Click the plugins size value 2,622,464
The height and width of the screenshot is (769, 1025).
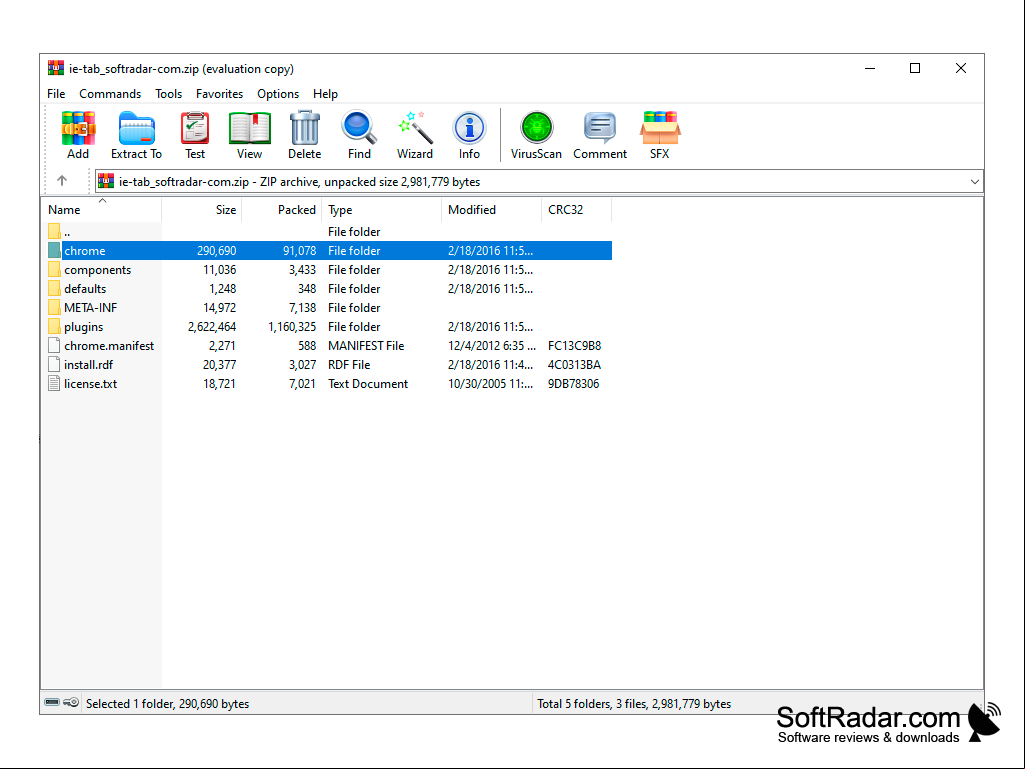tap(212, 326)
